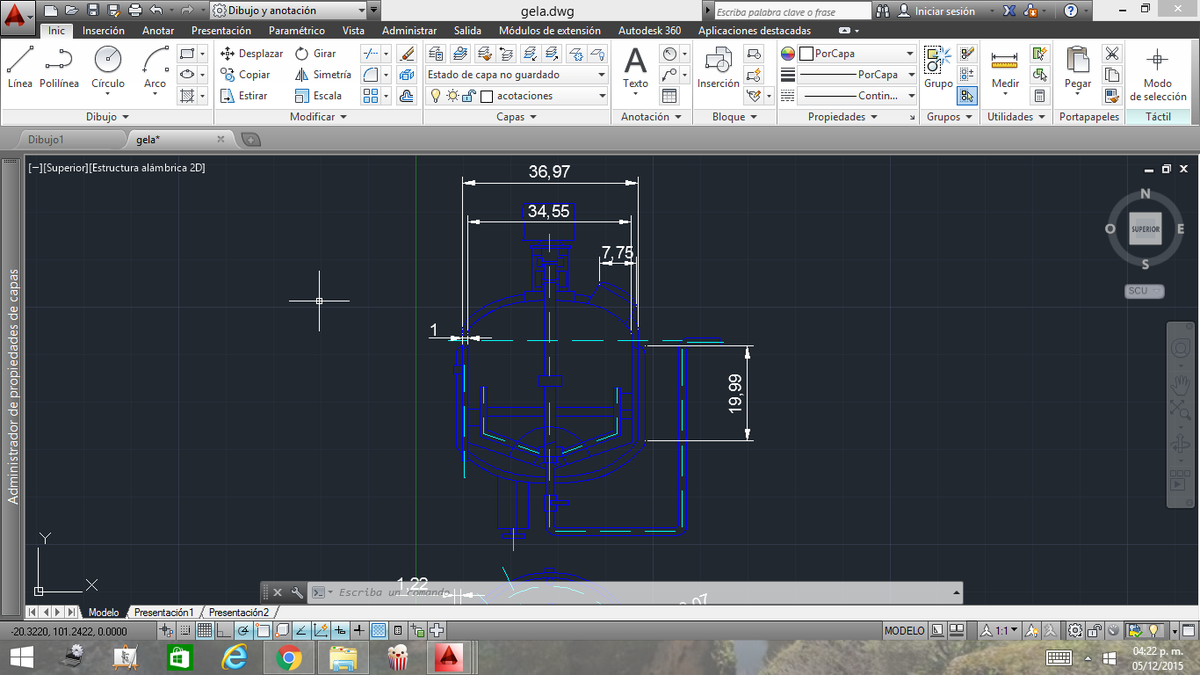Image resolution: width=1200 pixels, height=675 pixels.
Task: Click the Girar (rotate) tool
Action: tap(315, 53)
